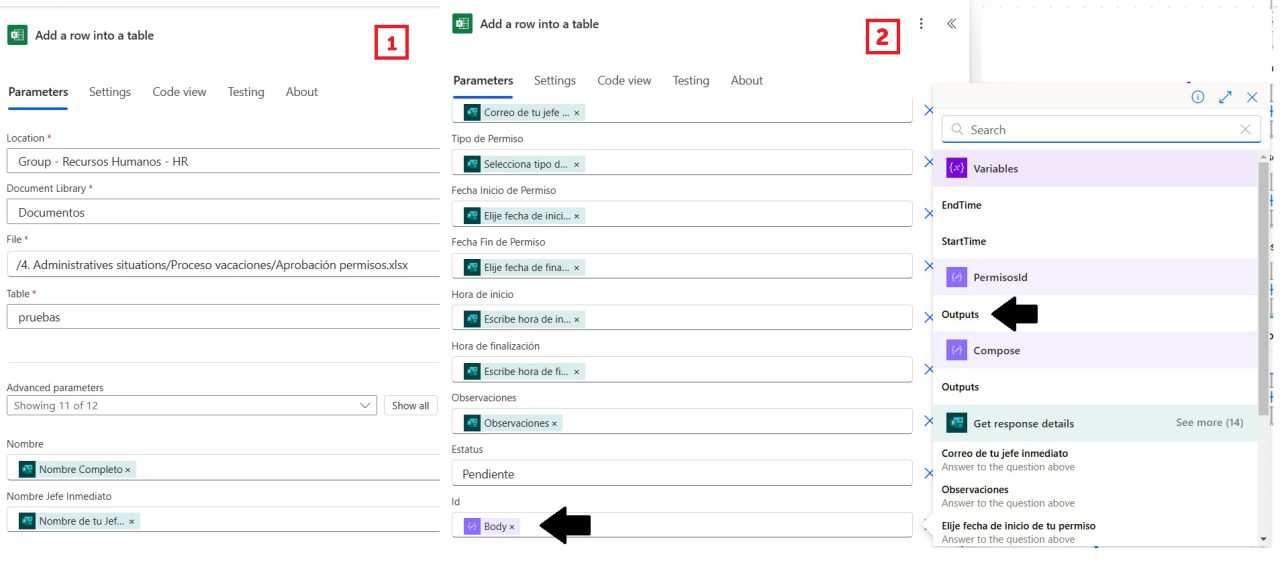Switch to the Code view tab
The width and height of the screenshot is (1280, 577).
point(179,91)
